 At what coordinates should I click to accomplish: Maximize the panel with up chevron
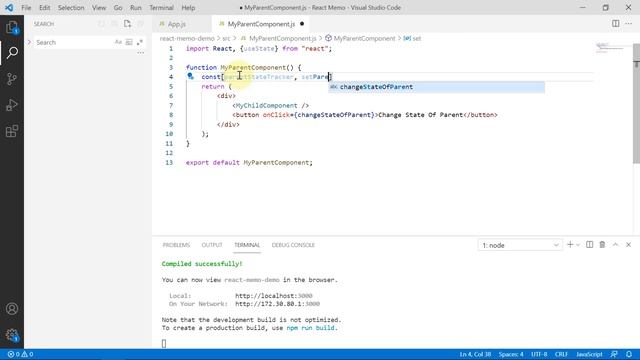(616, 244)
